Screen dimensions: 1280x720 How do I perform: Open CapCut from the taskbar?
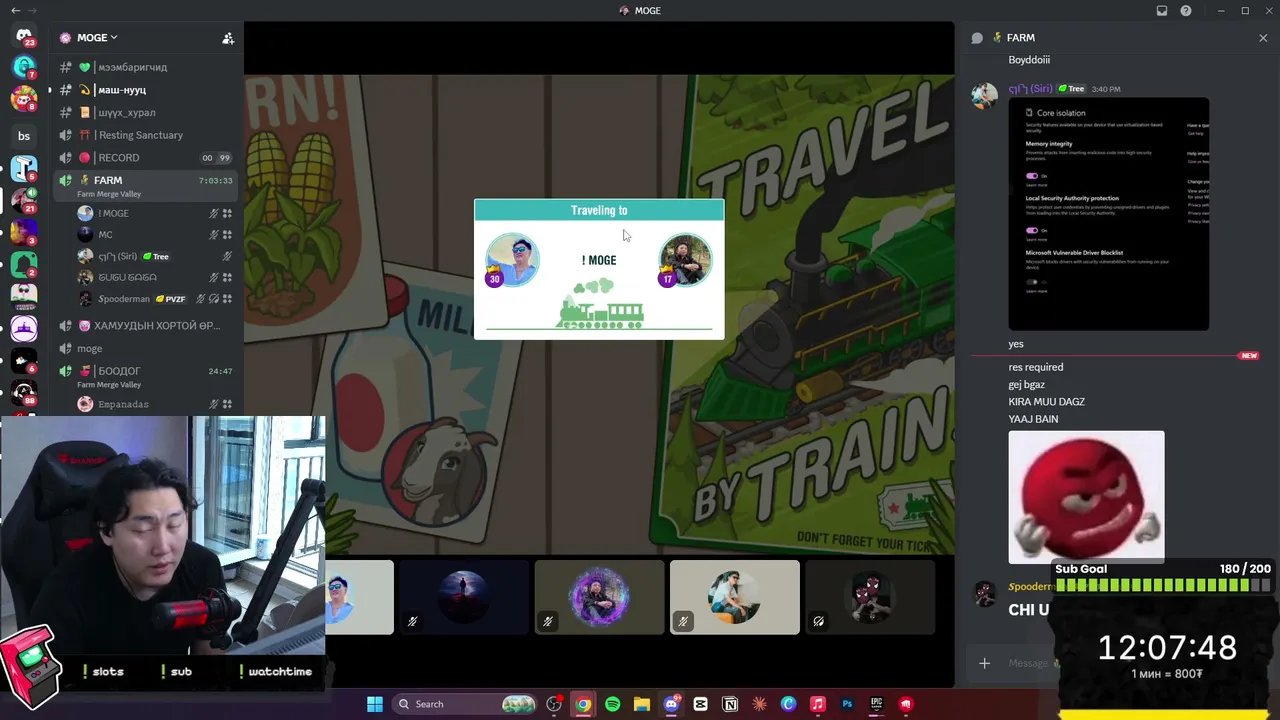(x=700, y=704)
